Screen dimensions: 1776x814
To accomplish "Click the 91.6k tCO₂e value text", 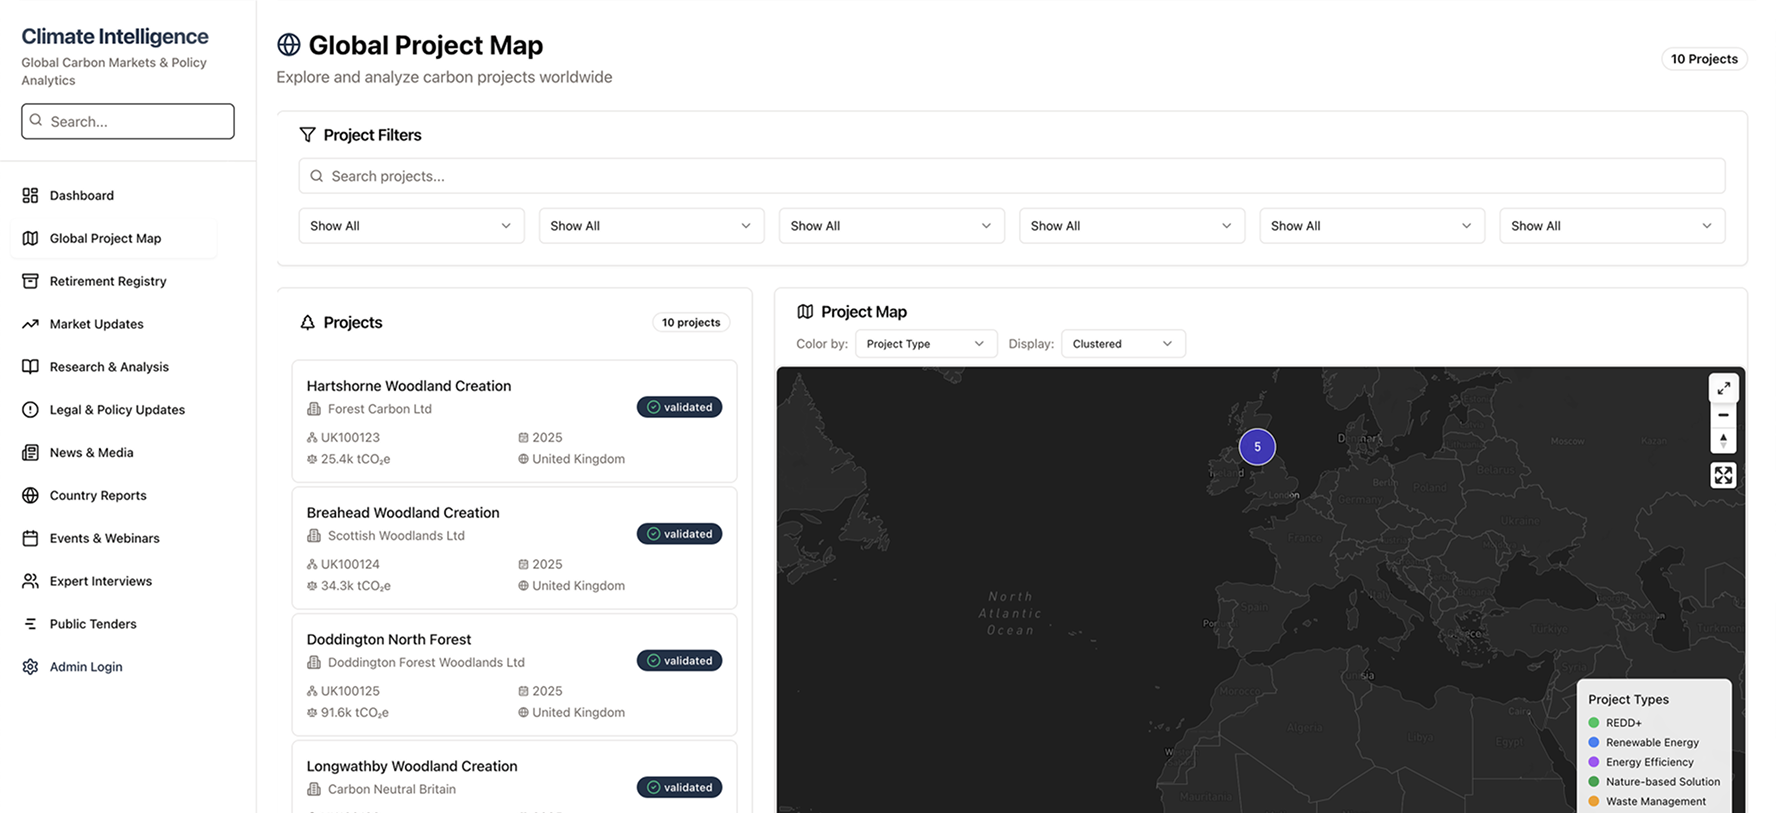I will (x=355, y=713).
